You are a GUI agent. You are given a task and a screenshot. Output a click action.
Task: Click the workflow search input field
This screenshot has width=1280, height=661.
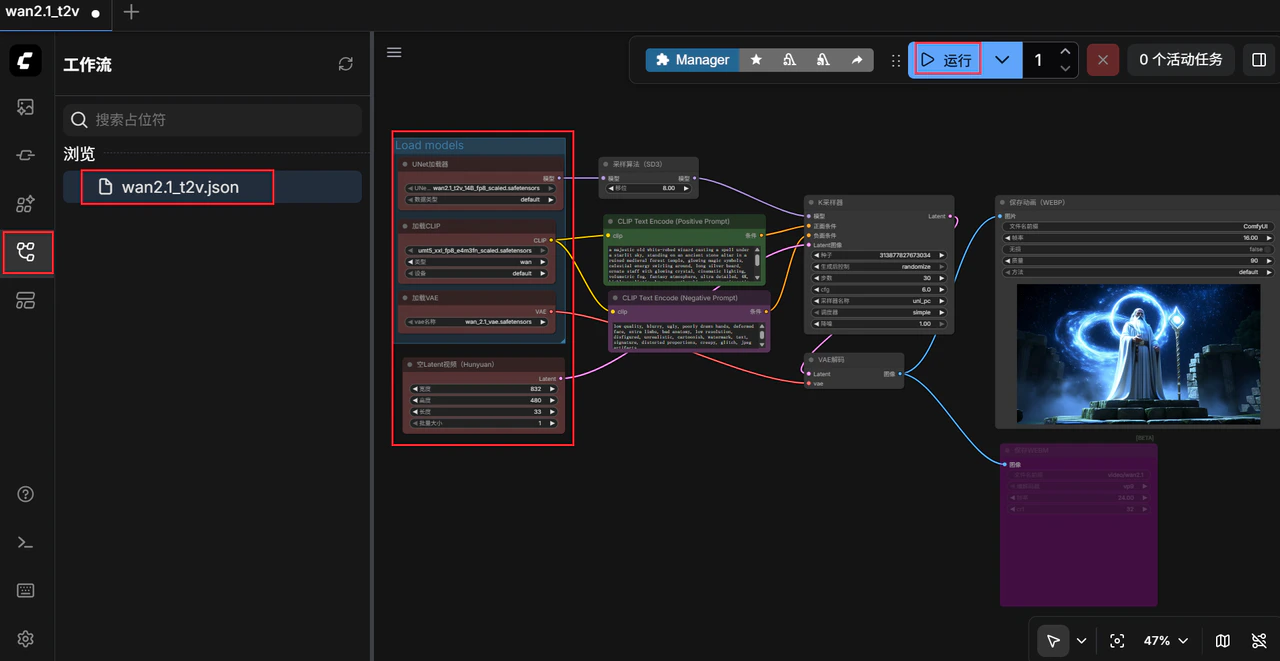pyautogui.click(x=212, y=120)
